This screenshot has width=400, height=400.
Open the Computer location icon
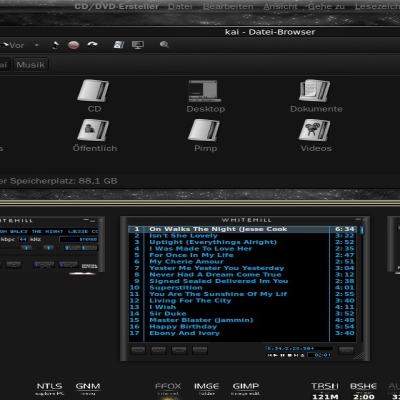(x=138, y=45)
